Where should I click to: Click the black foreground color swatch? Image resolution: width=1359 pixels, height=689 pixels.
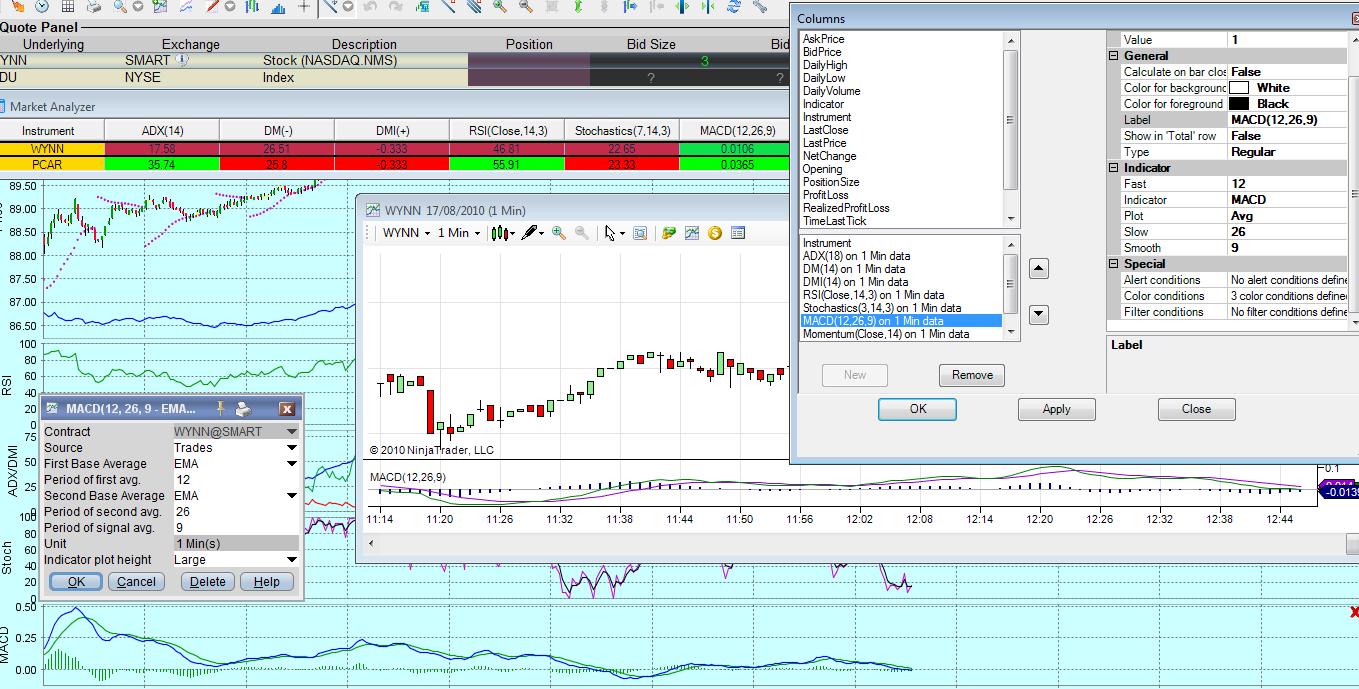pyautogui.click(x=1239, y=104)
